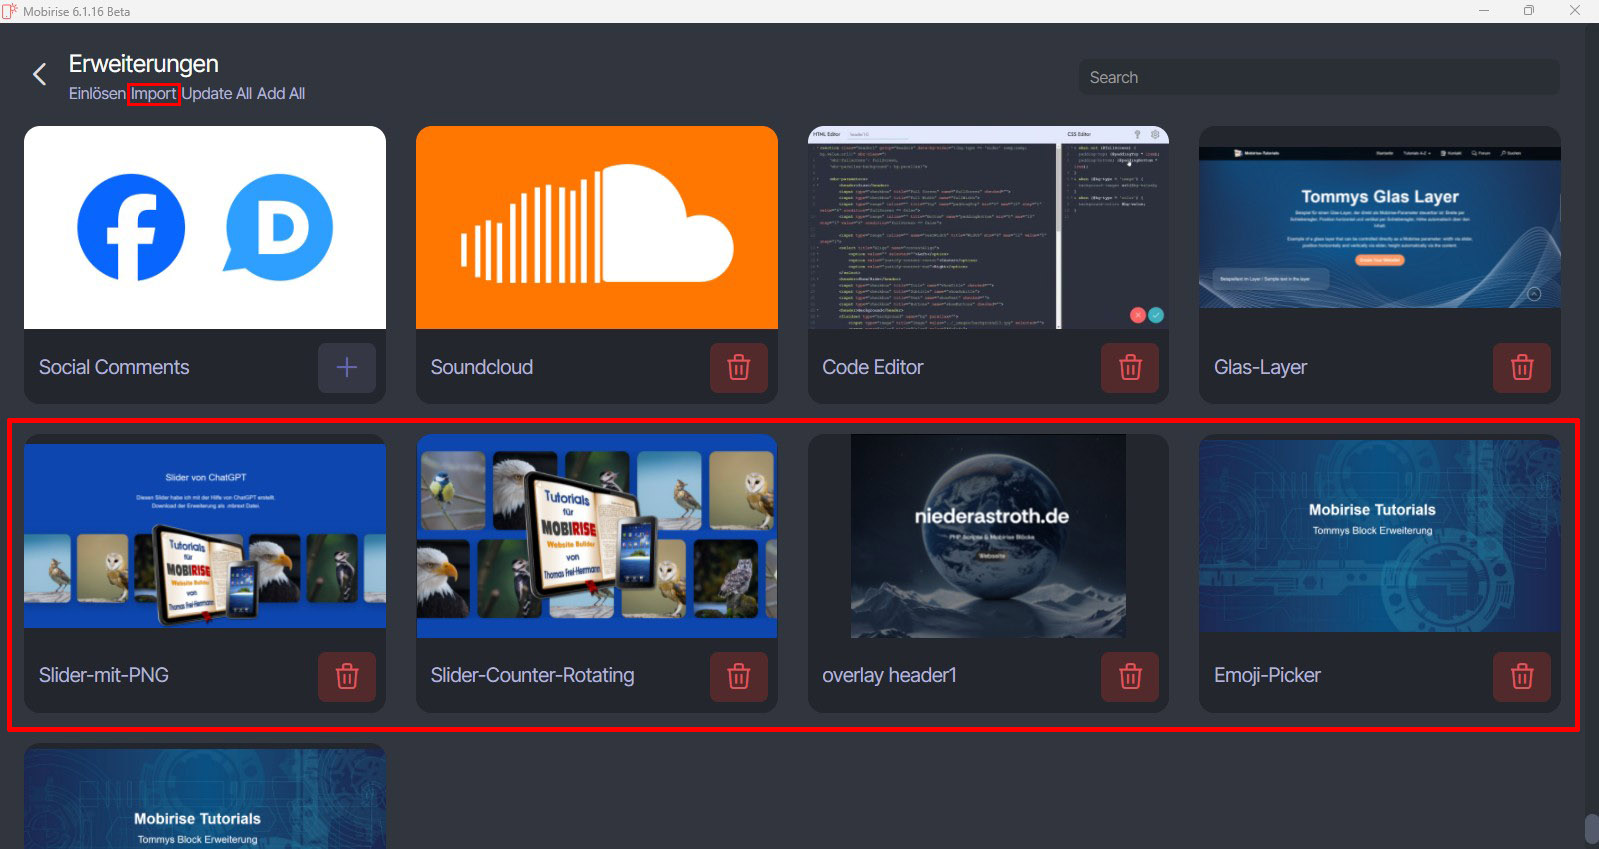This screenshot has width=1599, height=849.
Task: Click the Code Editor name text
Action: click(873, 367)
